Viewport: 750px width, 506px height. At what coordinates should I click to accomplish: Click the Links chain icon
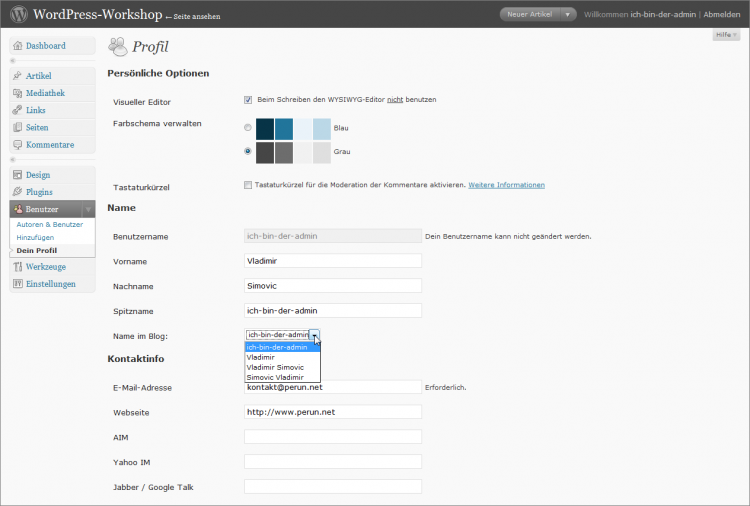18,110
